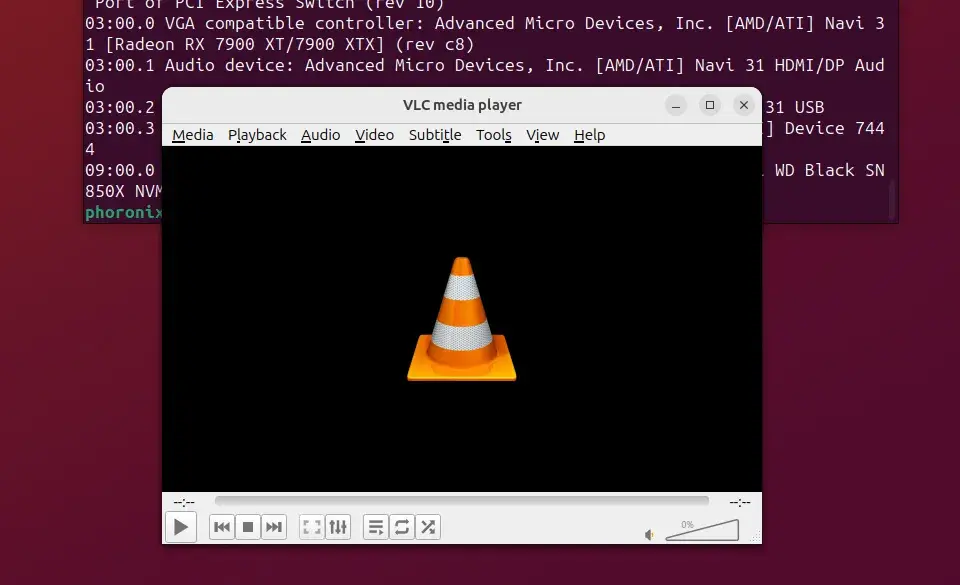Open extended settings equalizer panel
This screenshot has width=960, height=585.
tap(338, 527)
